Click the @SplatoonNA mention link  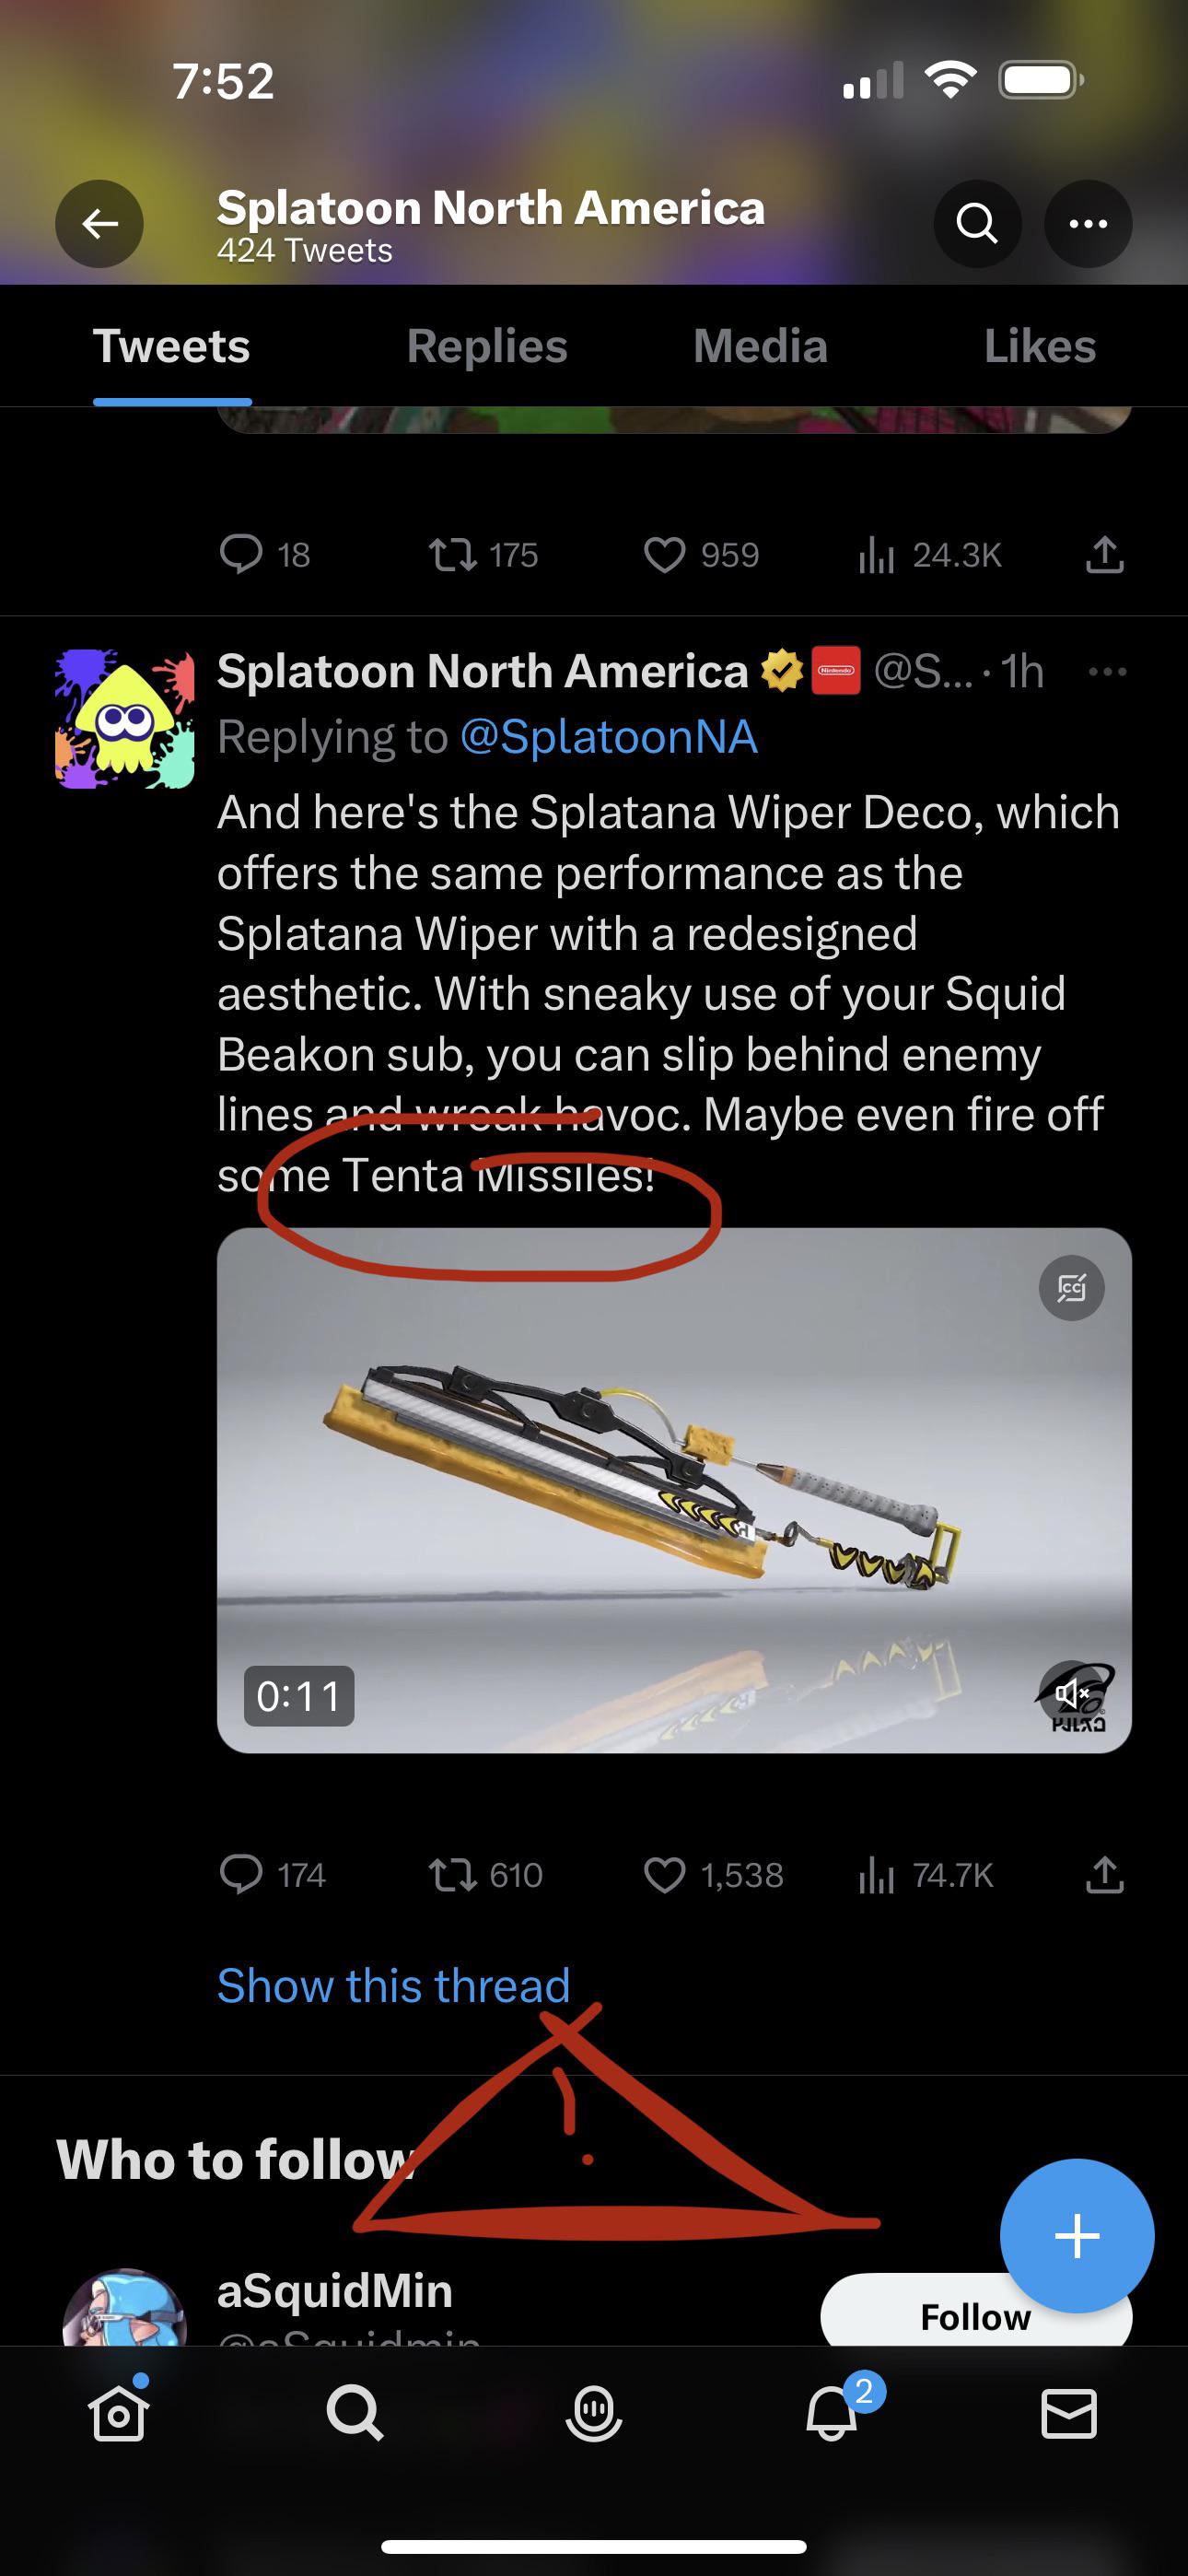[608, 738]
